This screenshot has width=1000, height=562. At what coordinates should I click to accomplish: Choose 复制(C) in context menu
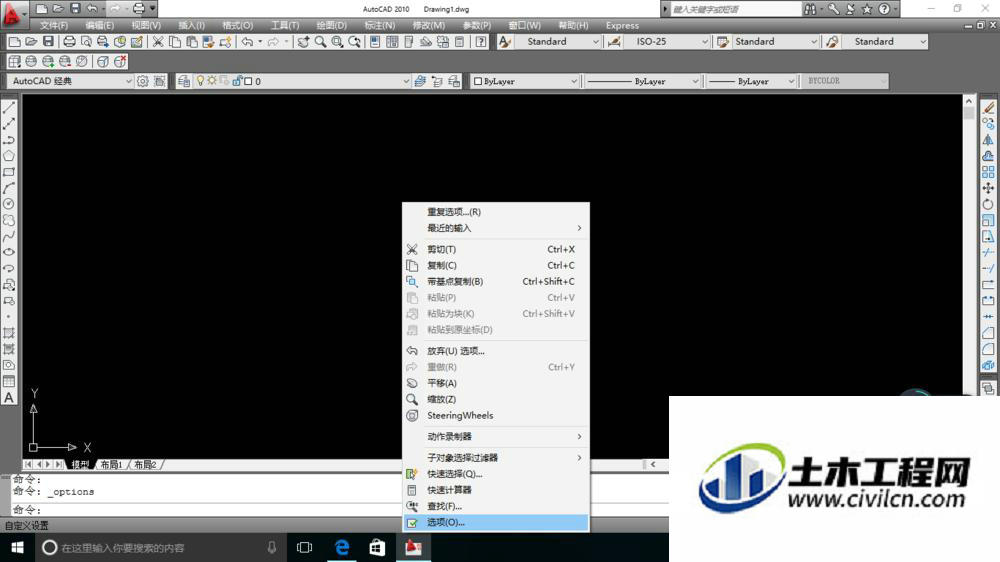(496, 265)
